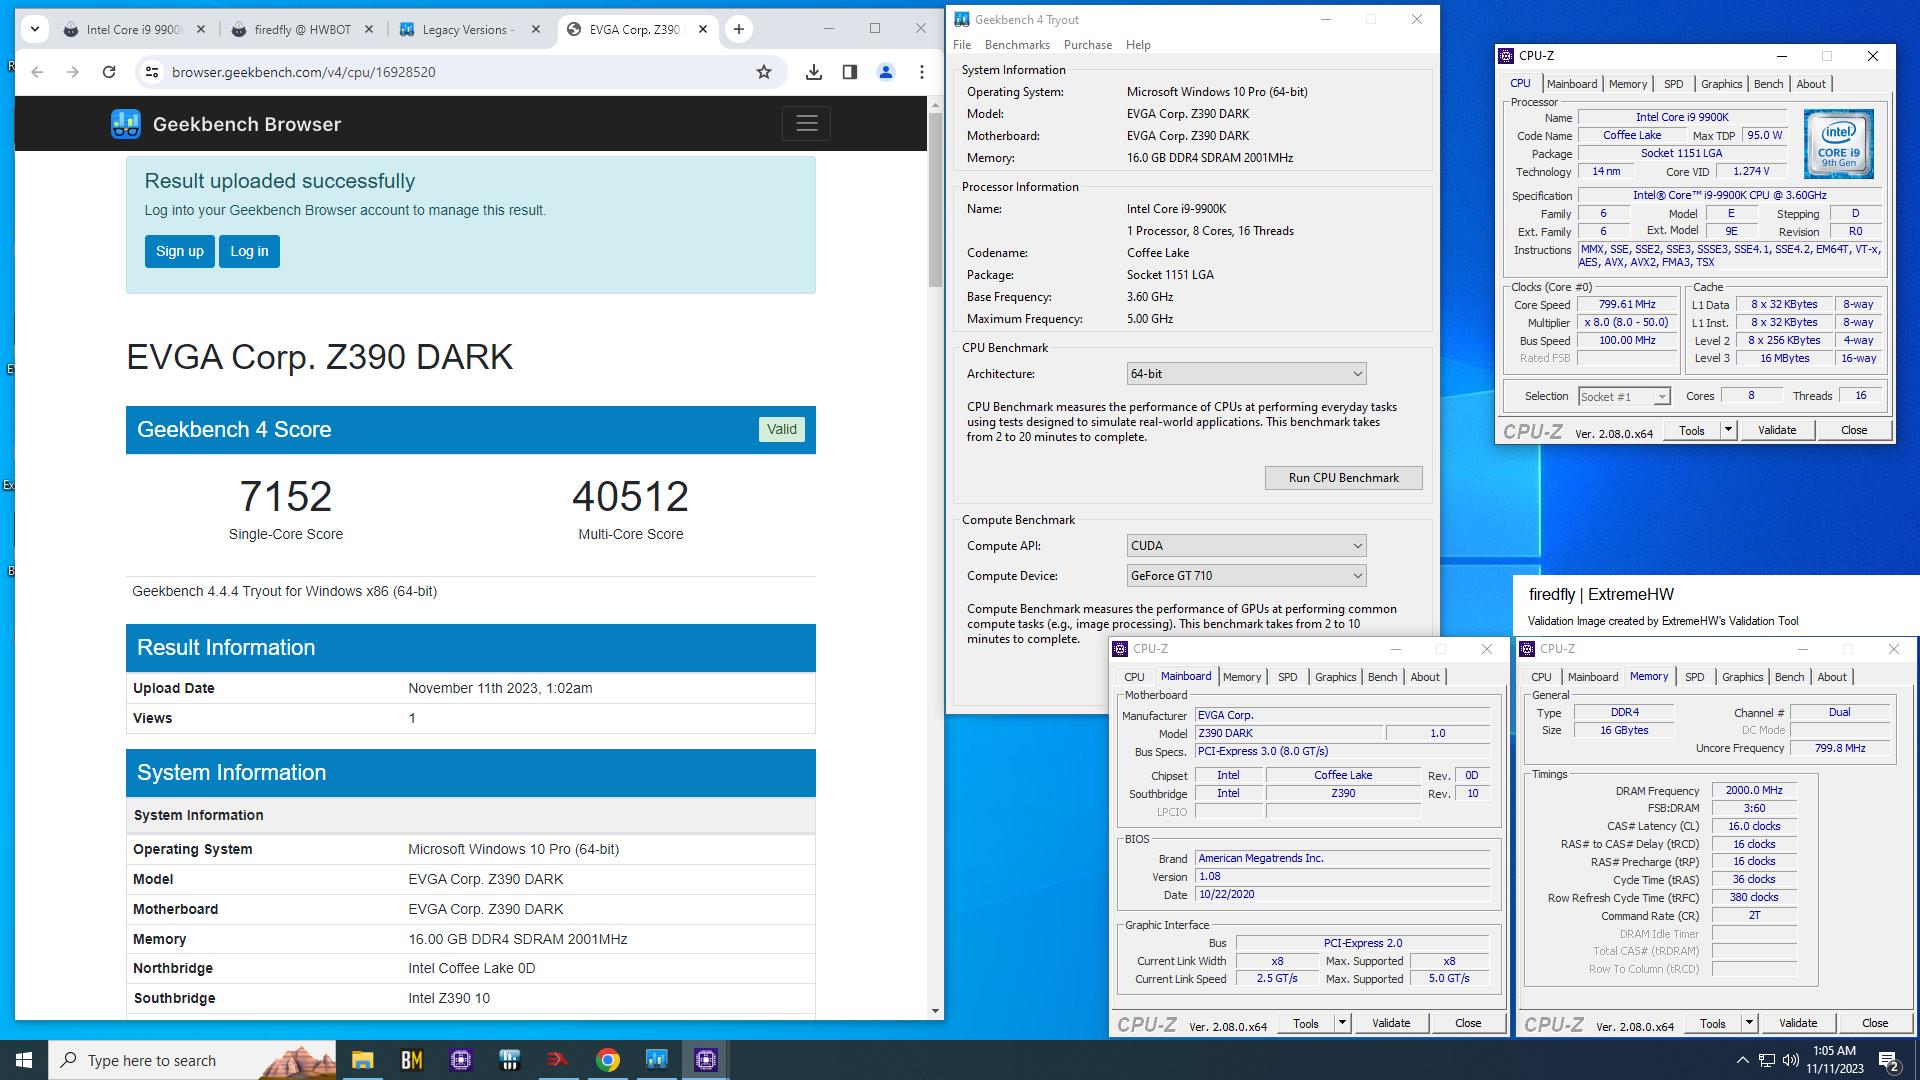Expand Tools arrow in Memory CPU-Z window
The image size is (1920, 1080).
click(x=1749, y=1023)
